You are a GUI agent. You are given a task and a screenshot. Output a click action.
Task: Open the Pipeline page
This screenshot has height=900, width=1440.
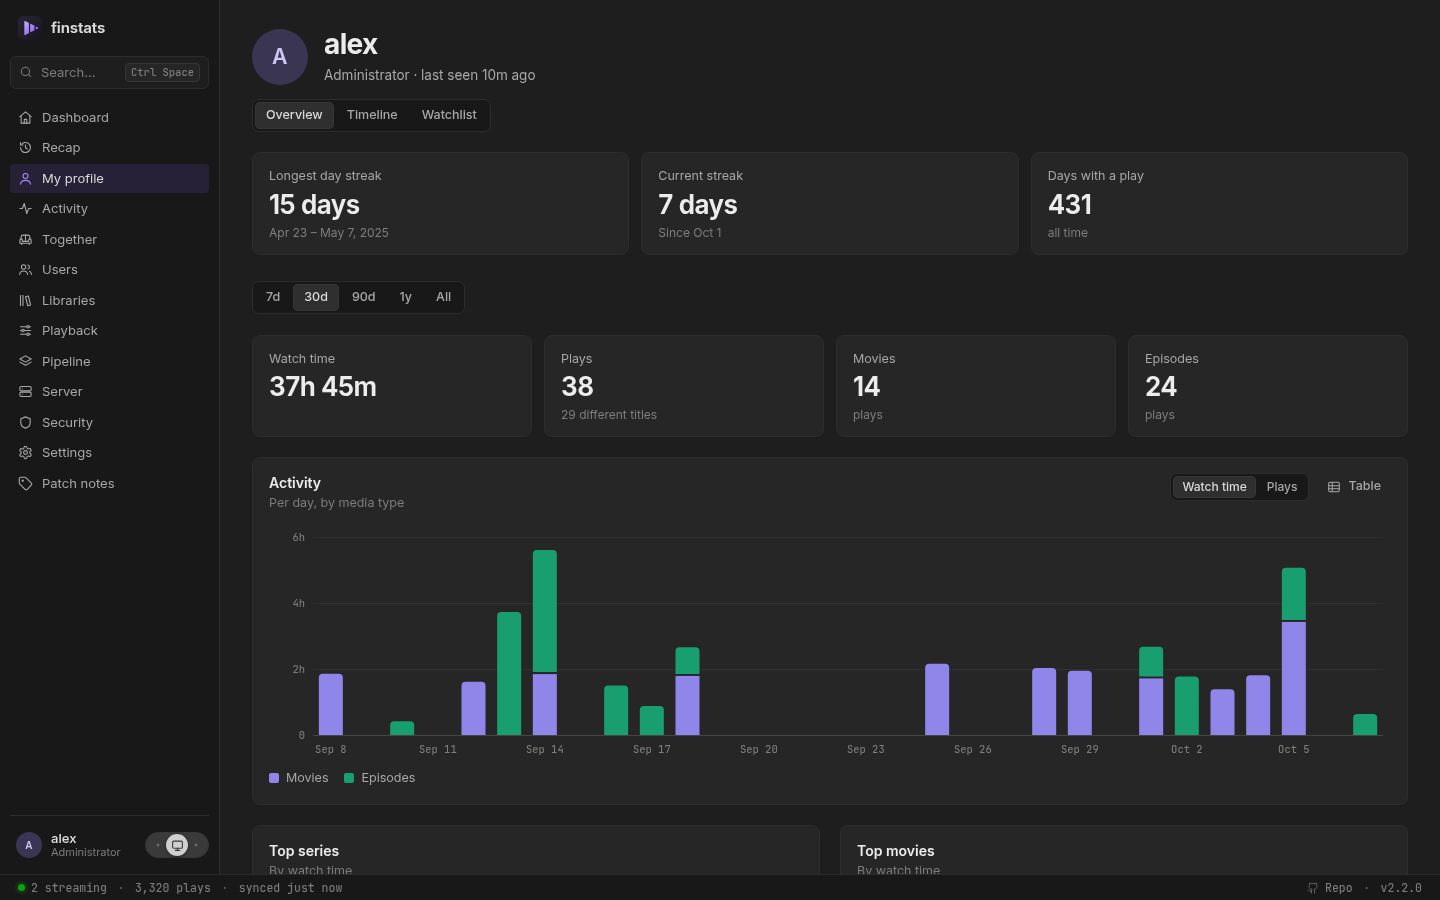pyautogui.click(x=109, y=362)
